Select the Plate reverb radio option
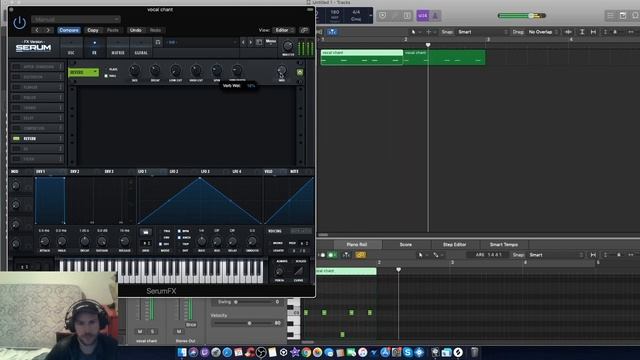This screenshot has width=640, height=360. [x=107, y=69]
